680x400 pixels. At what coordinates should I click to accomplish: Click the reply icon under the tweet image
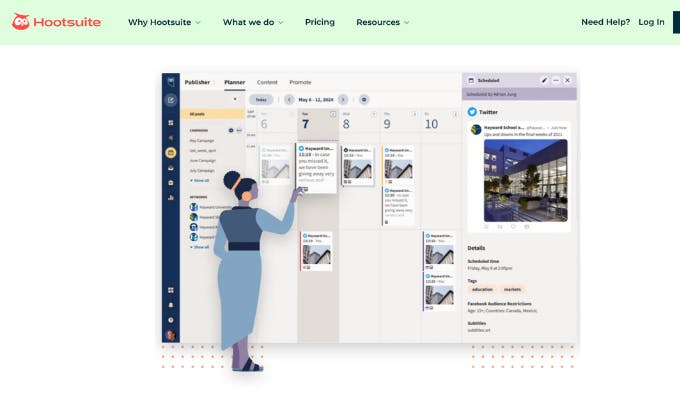486,226
